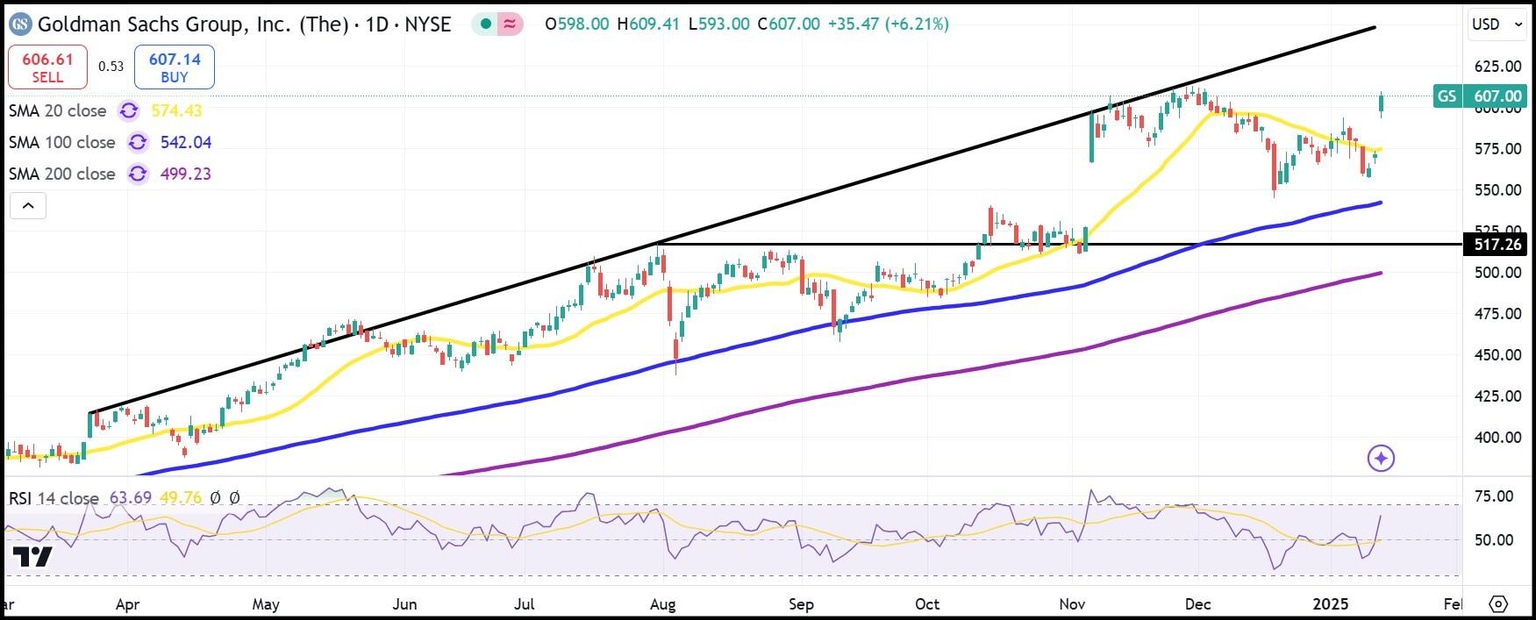The width and height of the screenshot is (1536, 620).
Task: Open symbol search via Goldman Sachs title
Action: point(244,23)
